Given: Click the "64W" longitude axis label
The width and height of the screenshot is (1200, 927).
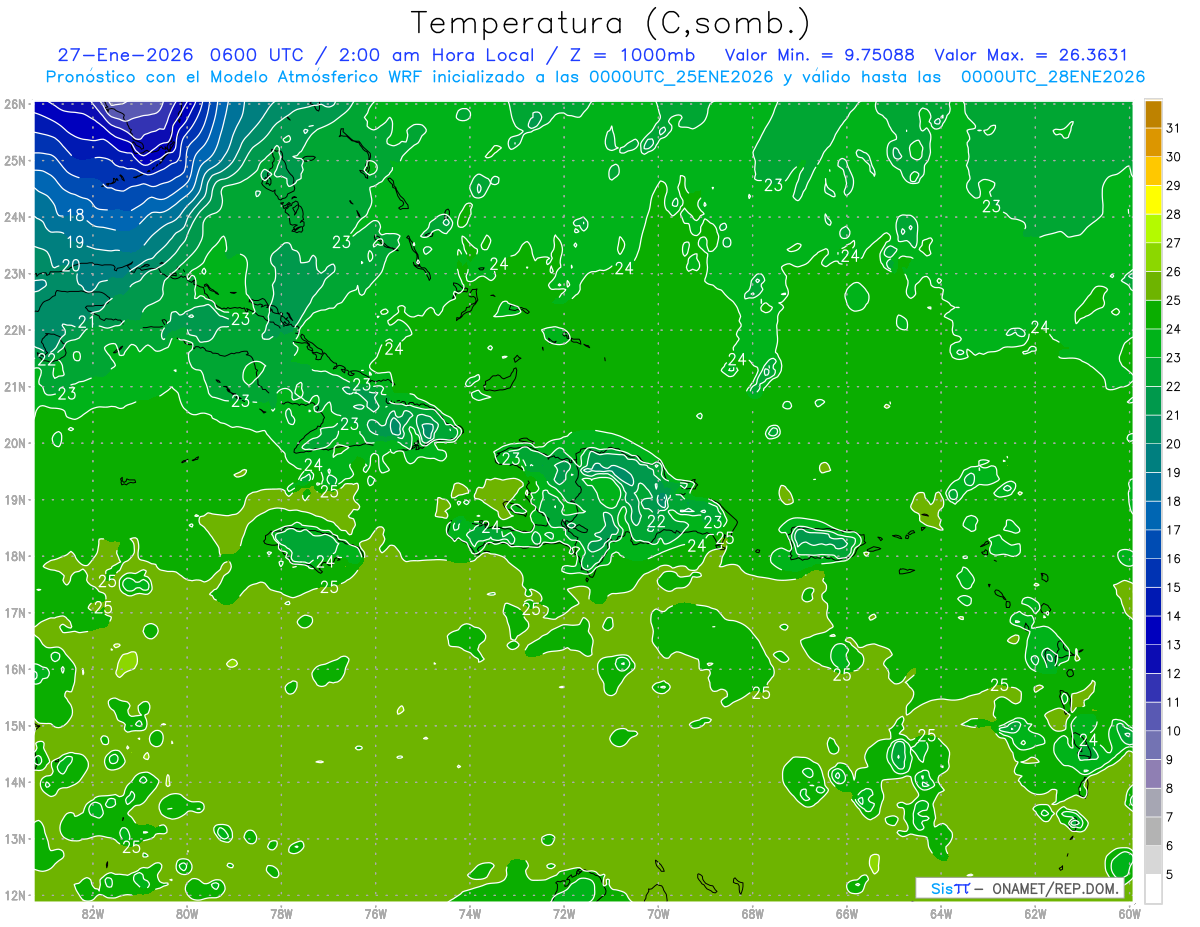Looking at the screenshot, I should click(941, 913).
